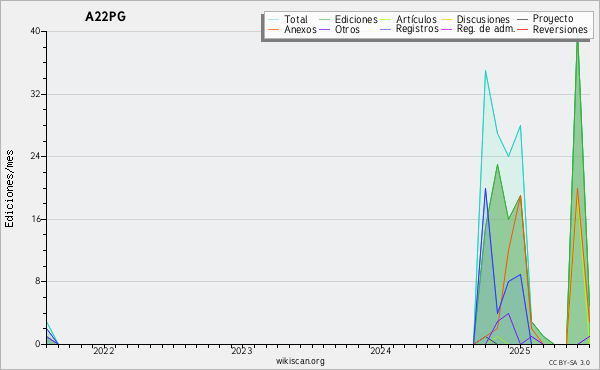This screenshot has height=370, width=600.
Task: Click the Reg. de adm. legend label
Action: coord(486,29)
